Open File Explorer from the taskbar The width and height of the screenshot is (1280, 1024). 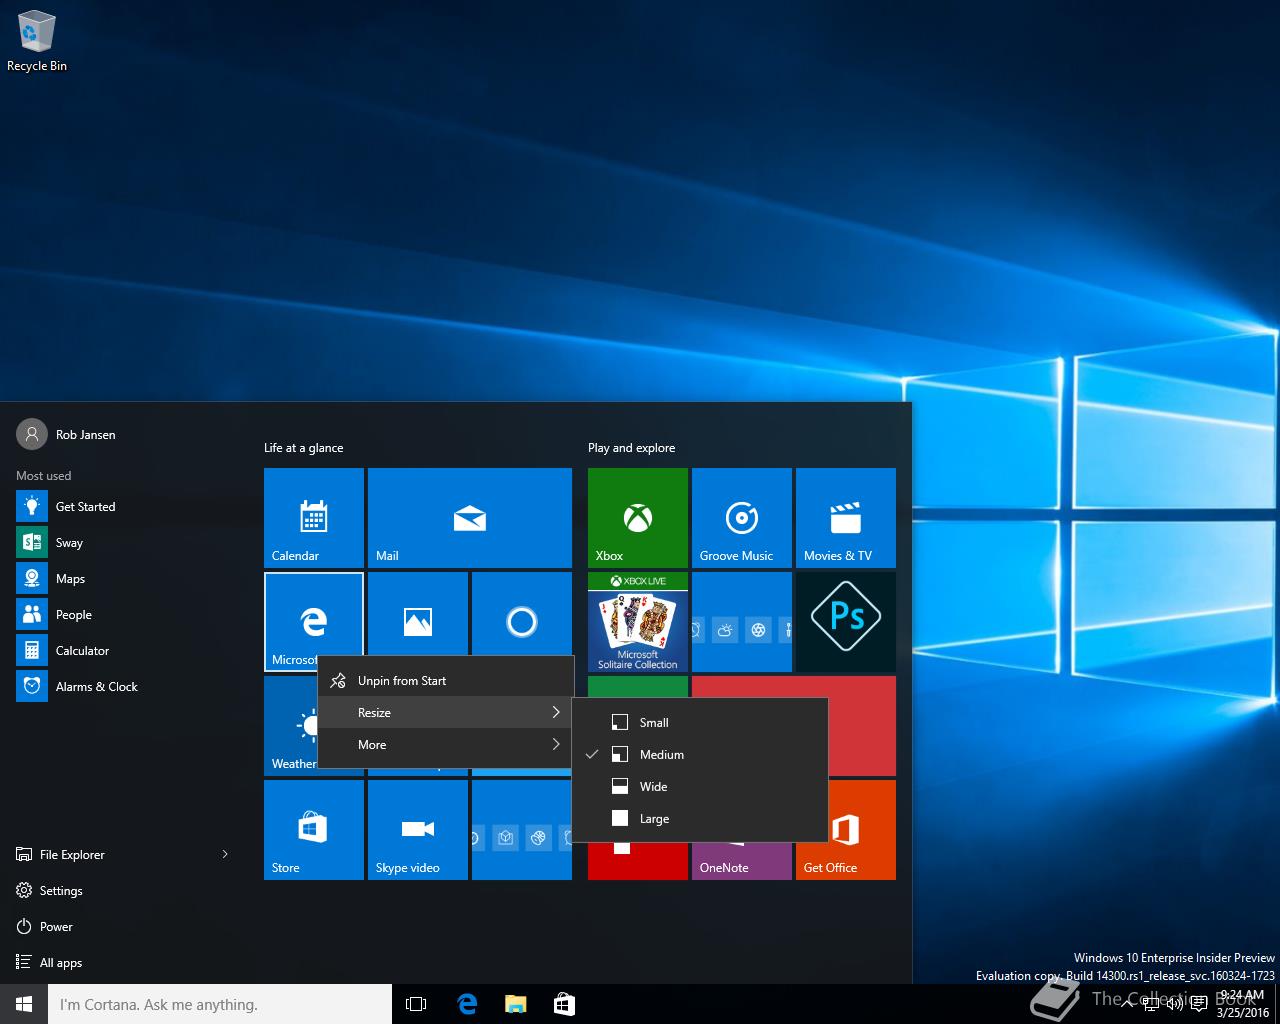tap(515, 1004)
